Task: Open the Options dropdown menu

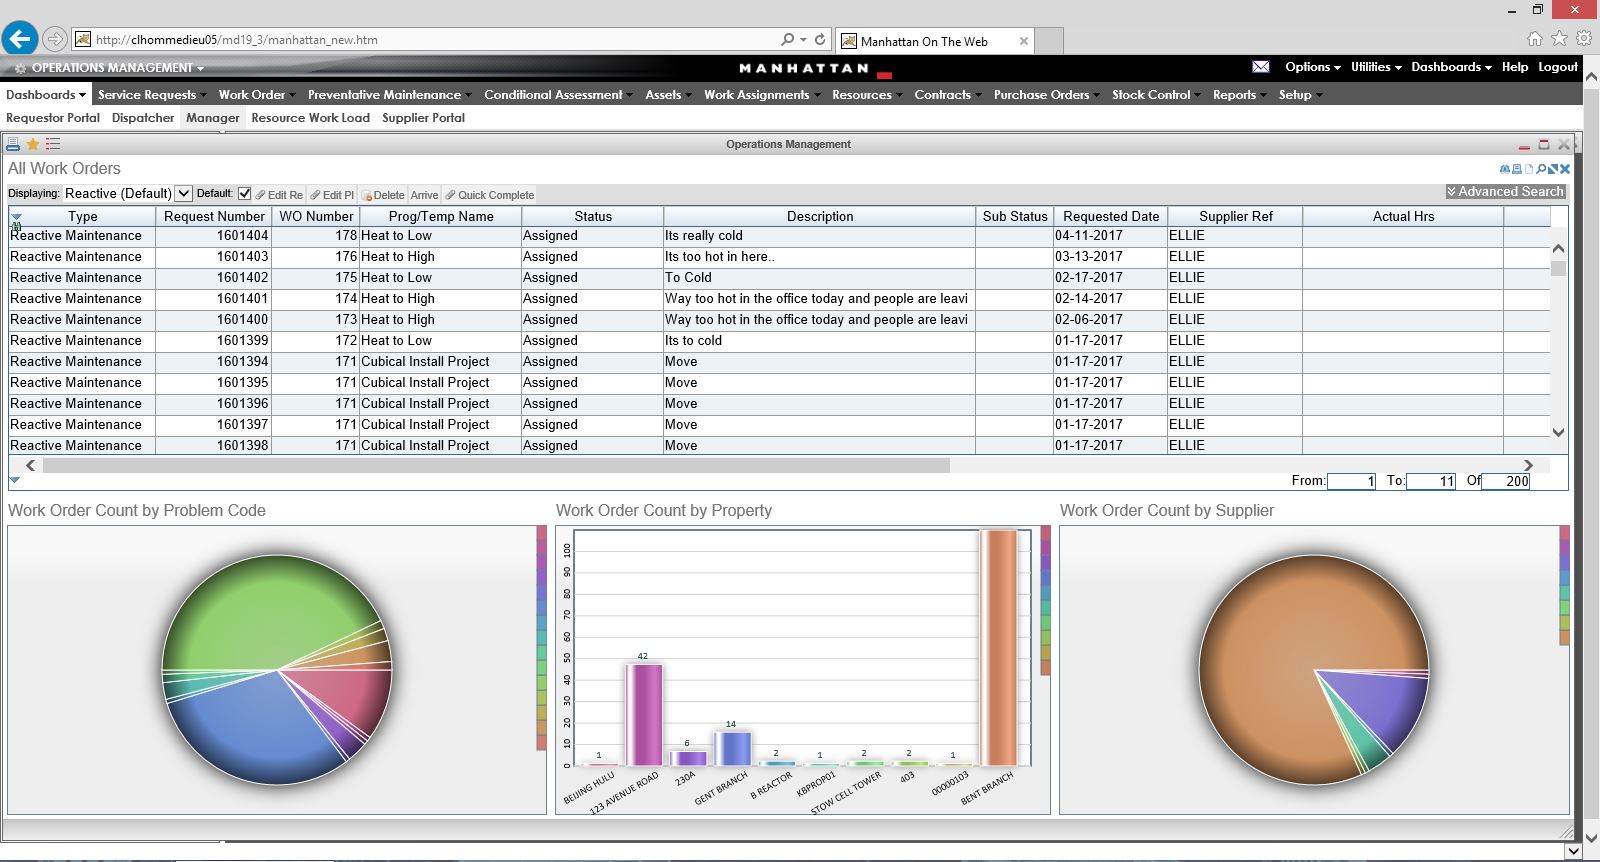Action: (x=1313, y=67)
